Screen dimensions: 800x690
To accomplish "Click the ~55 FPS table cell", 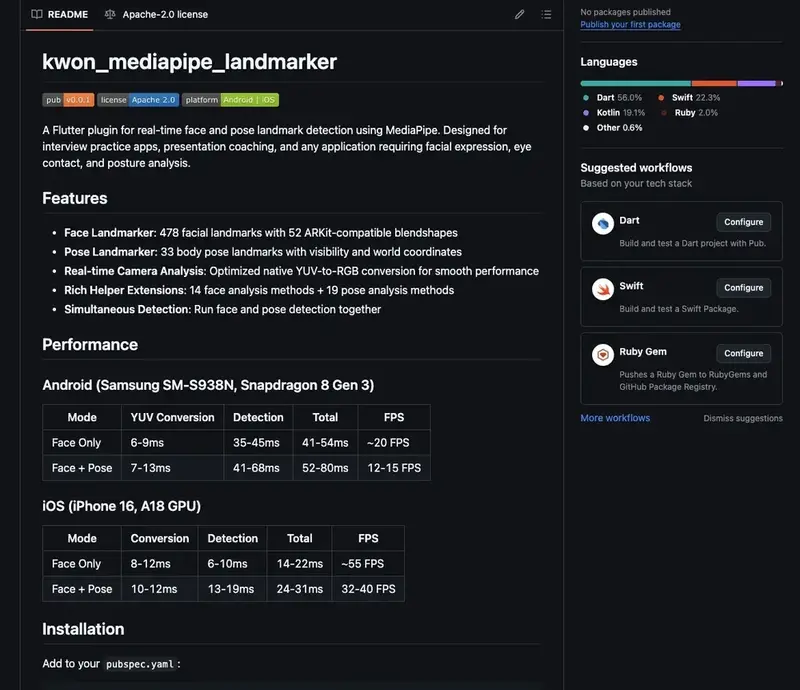I will [368, 563].
